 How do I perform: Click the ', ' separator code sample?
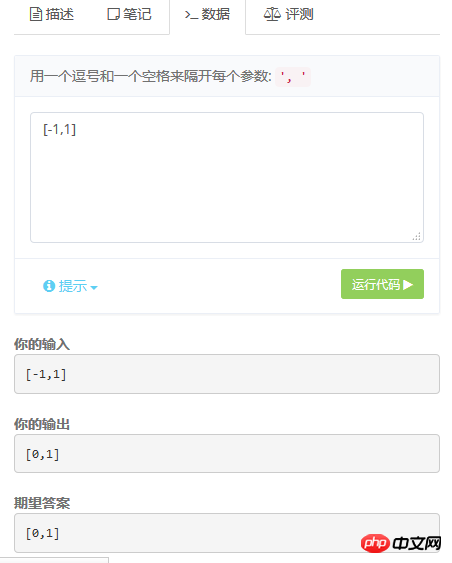293,77
